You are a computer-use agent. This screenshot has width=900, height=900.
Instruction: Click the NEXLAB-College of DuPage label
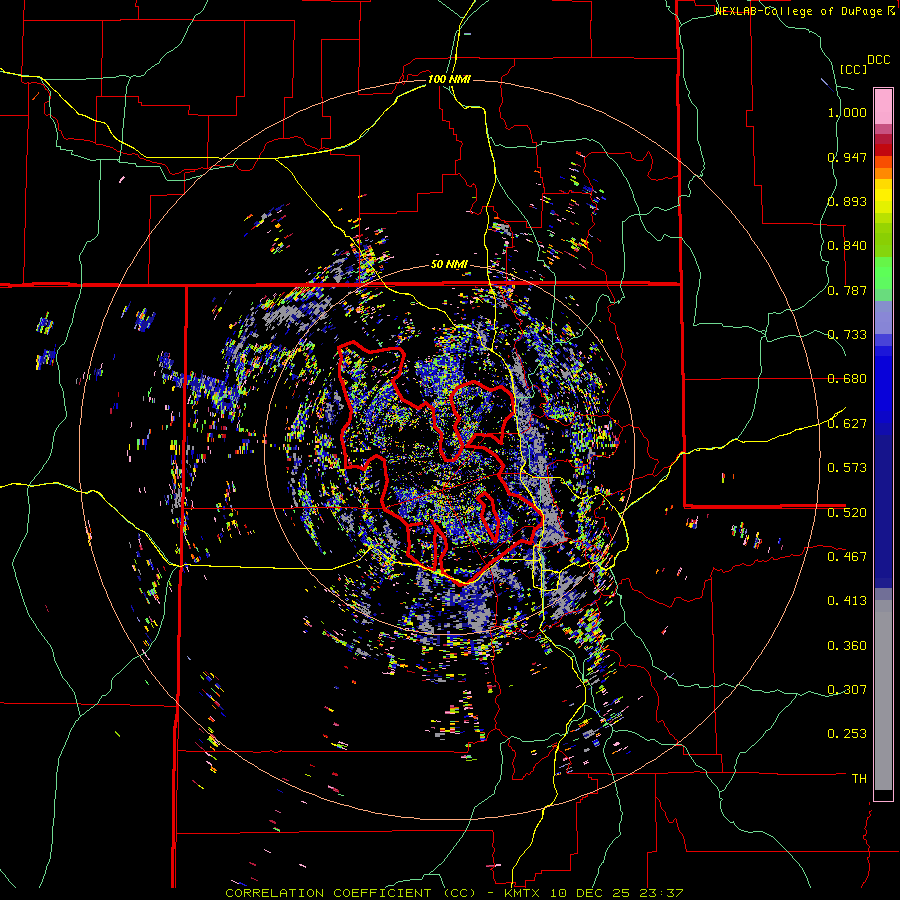coord(799,11)
